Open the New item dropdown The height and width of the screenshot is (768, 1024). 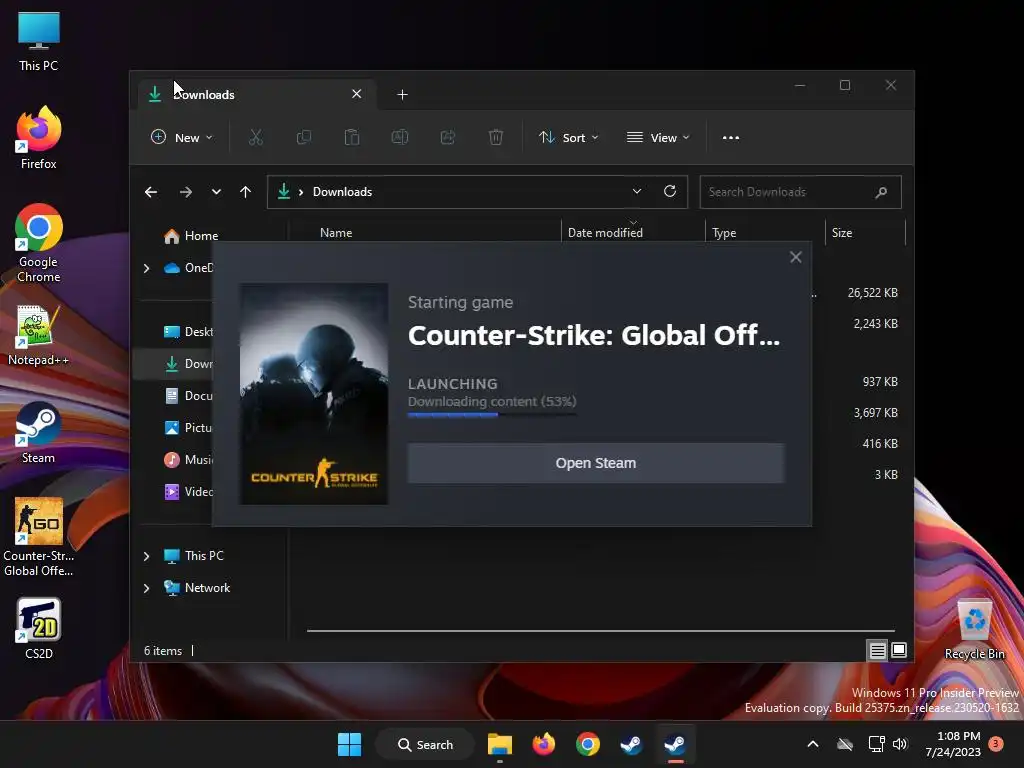pyautogui.click(x=182, y=138)
